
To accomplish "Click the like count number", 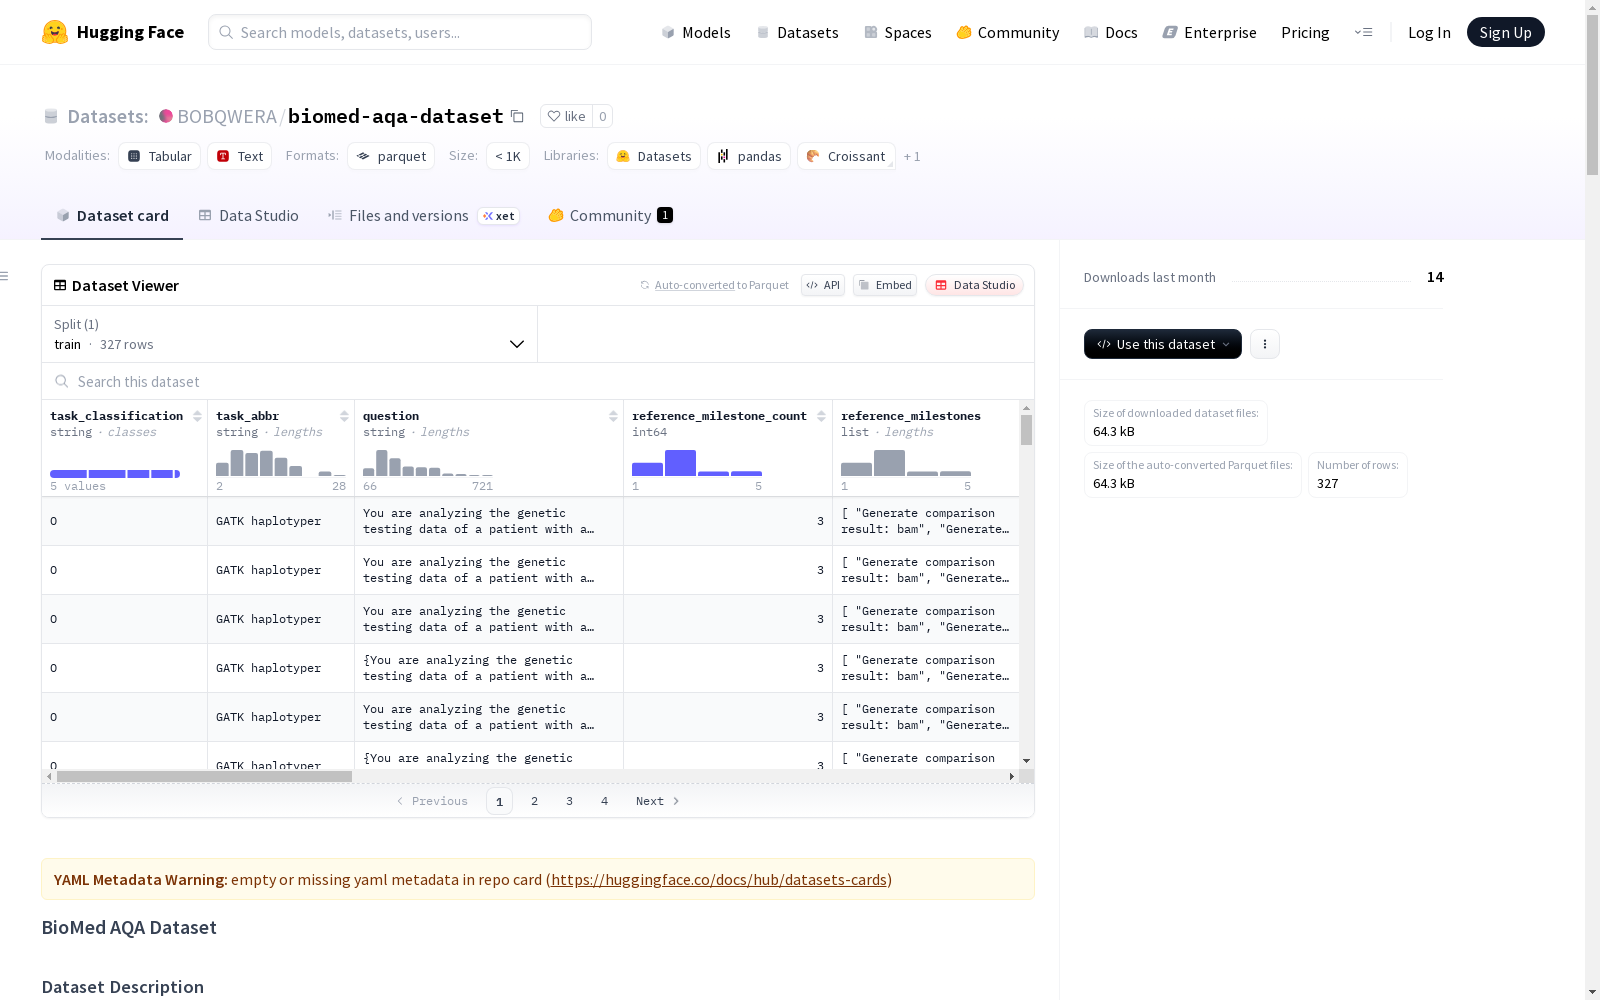I will [603, 116].
